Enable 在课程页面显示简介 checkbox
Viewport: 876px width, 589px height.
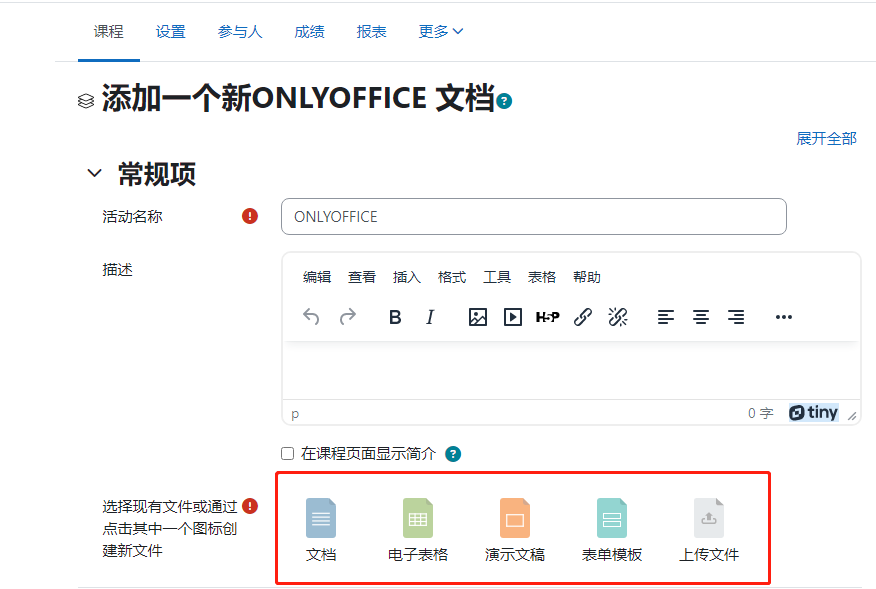pos(287,453)
